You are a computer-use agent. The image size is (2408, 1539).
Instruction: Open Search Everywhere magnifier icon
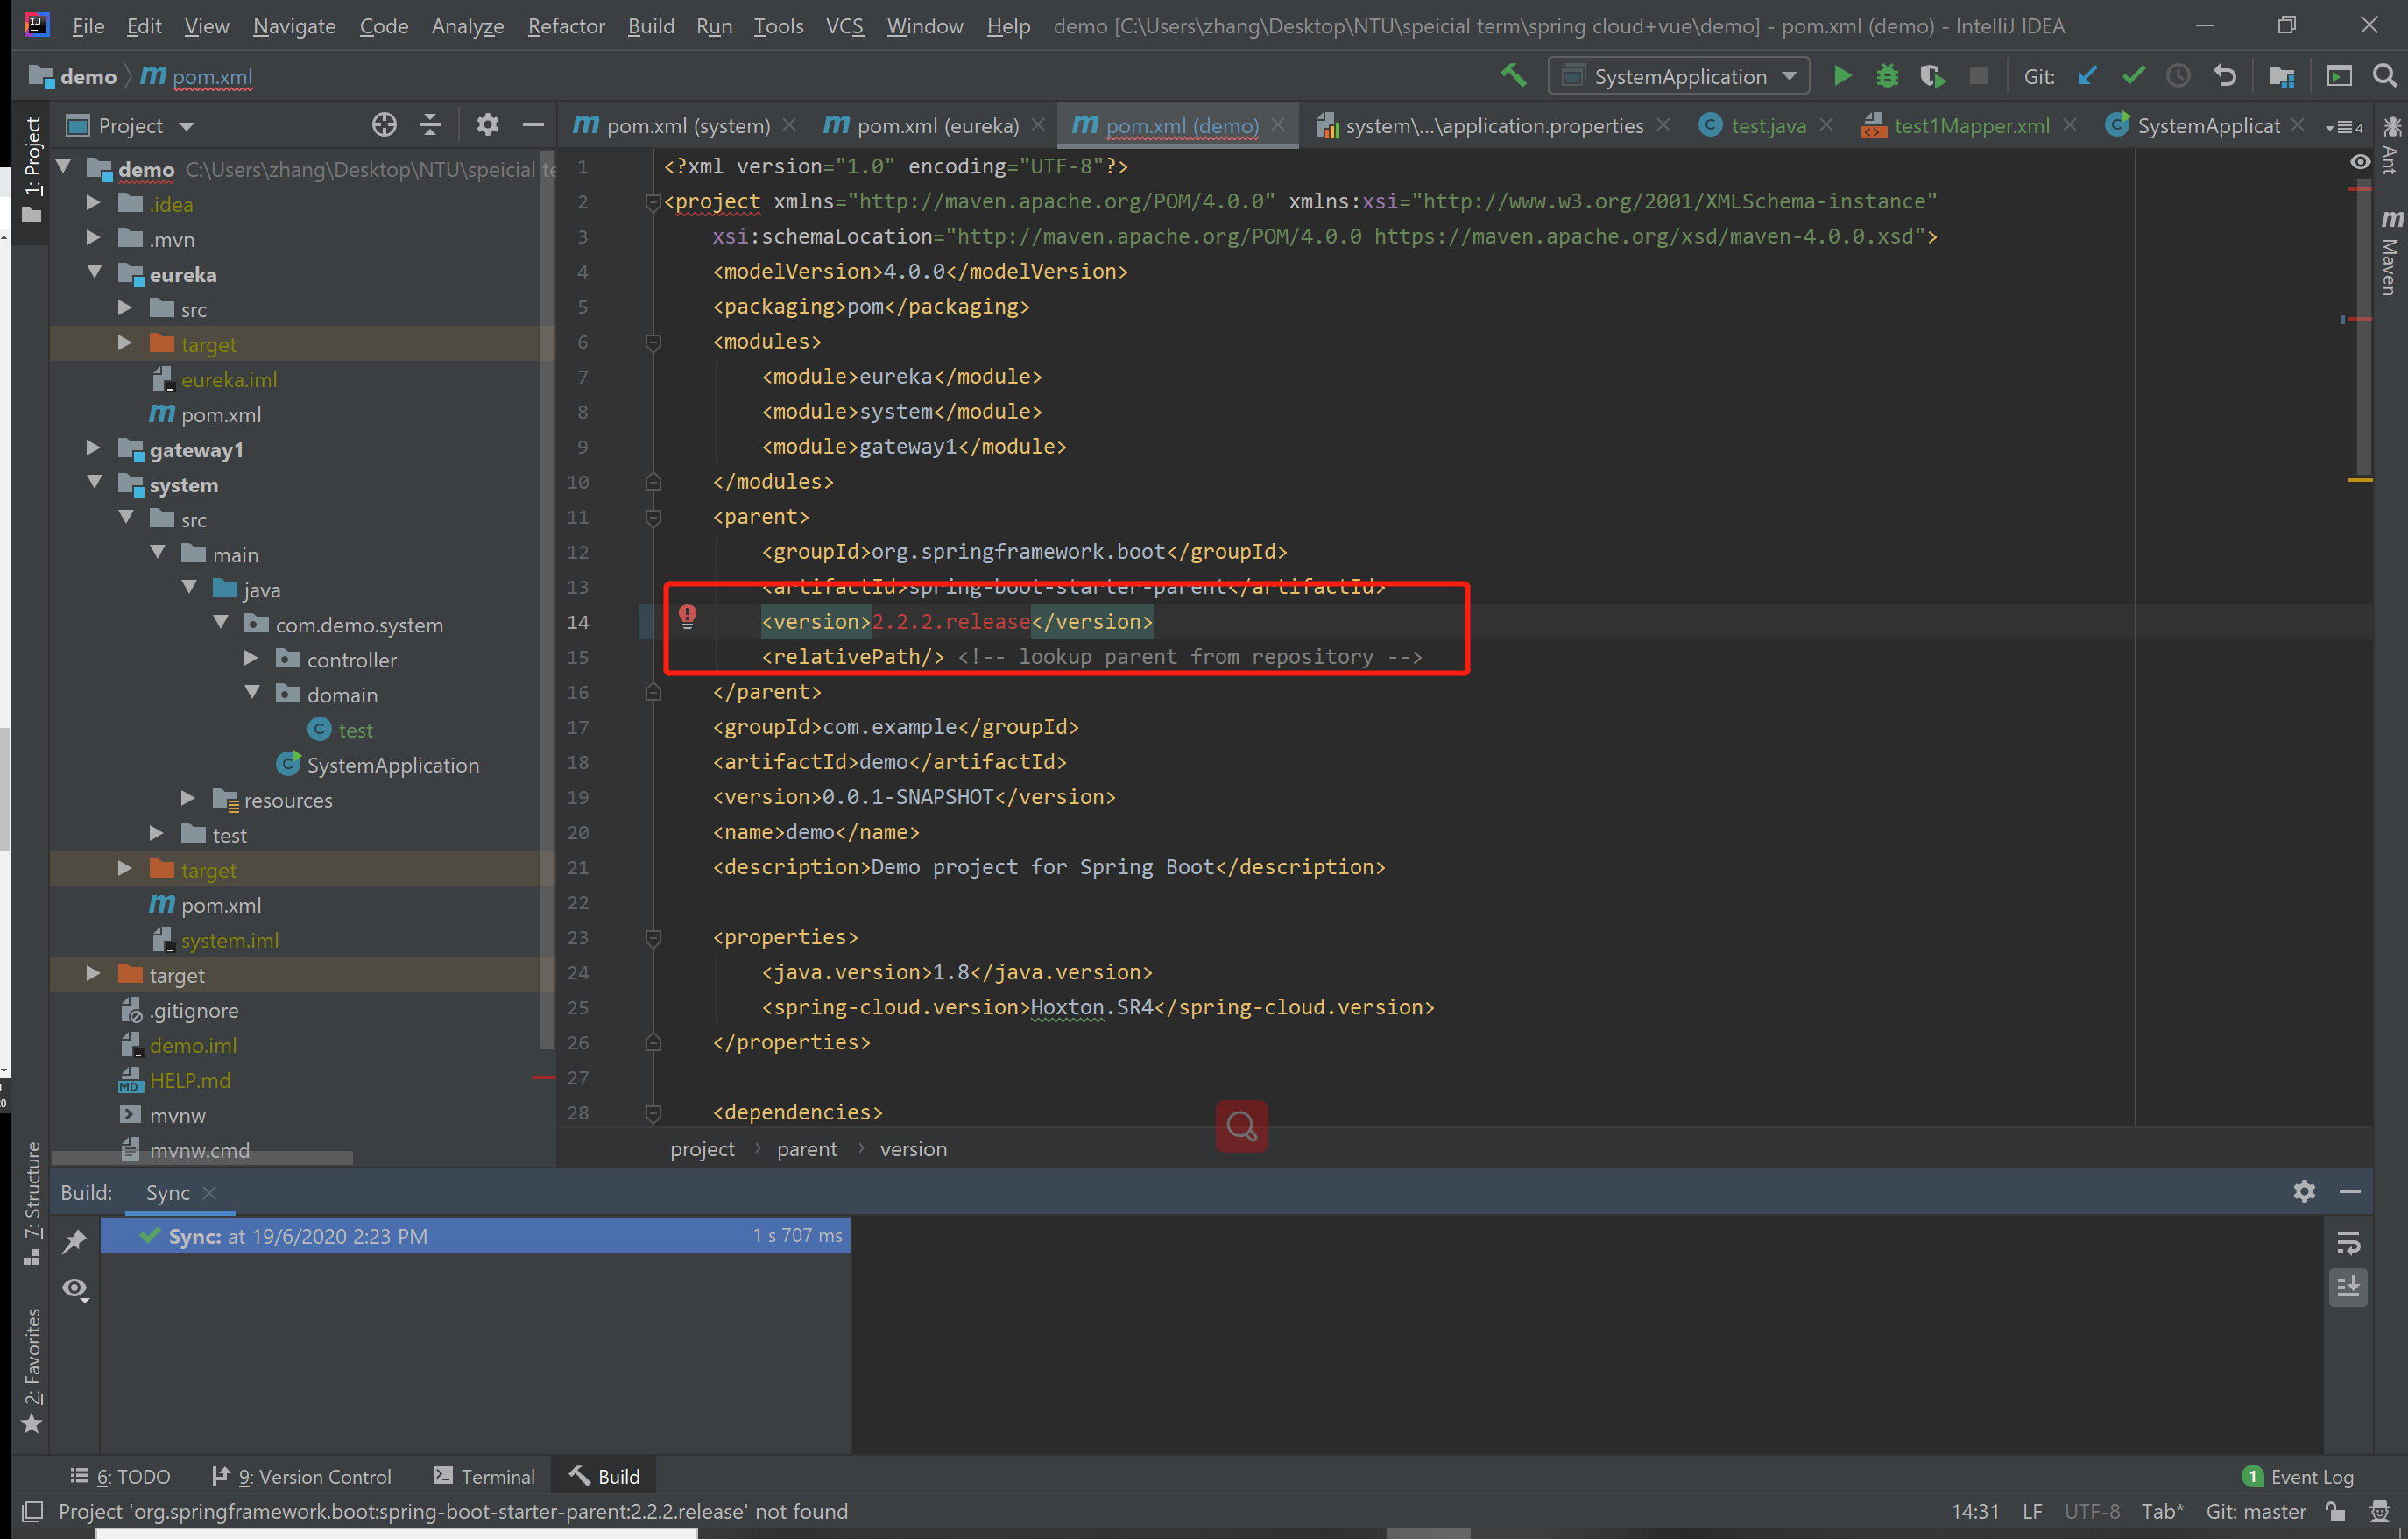click(2385, 76)
